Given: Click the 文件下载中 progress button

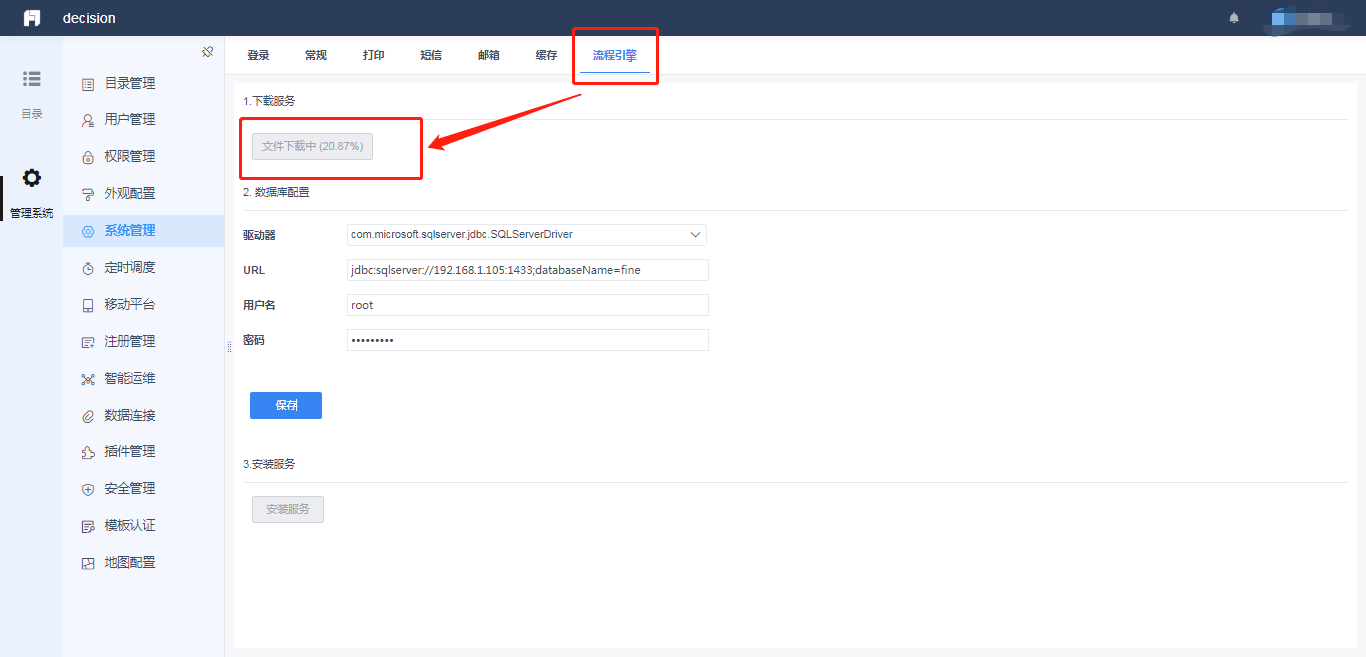Looking at the screenshot, I should click(312, 146).
